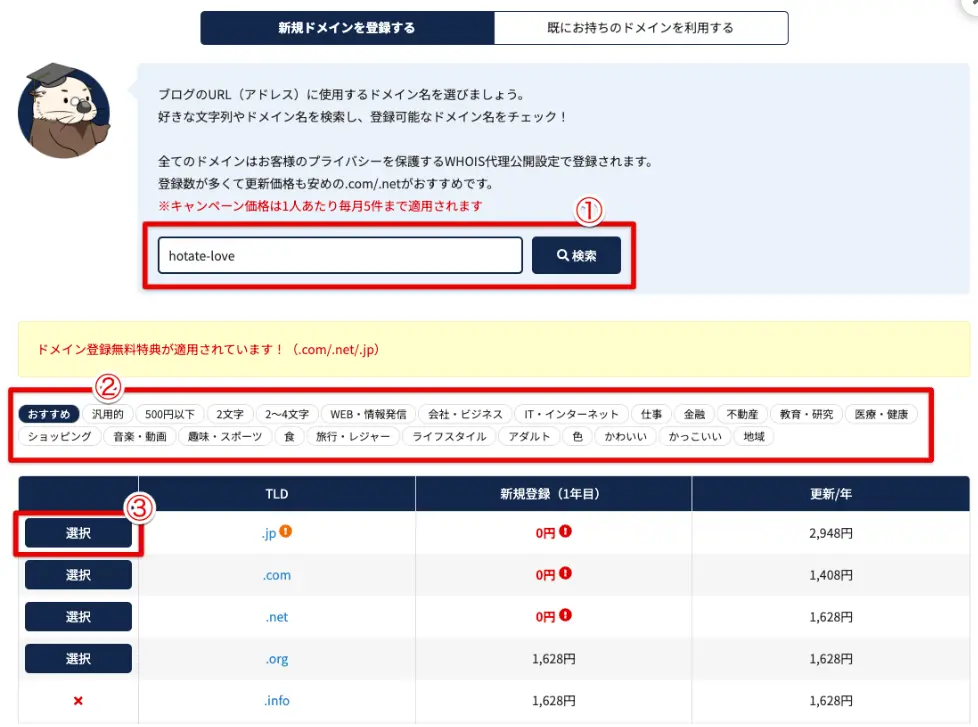Click the × mark on the .info row
The image size is (978, 727).
[77, 700]
